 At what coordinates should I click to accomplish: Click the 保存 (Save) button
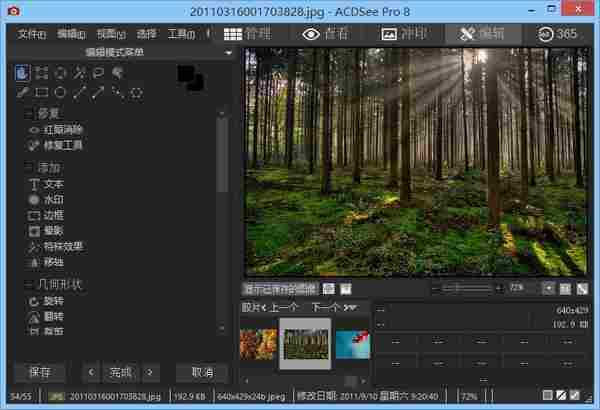(x=40, y=372)
